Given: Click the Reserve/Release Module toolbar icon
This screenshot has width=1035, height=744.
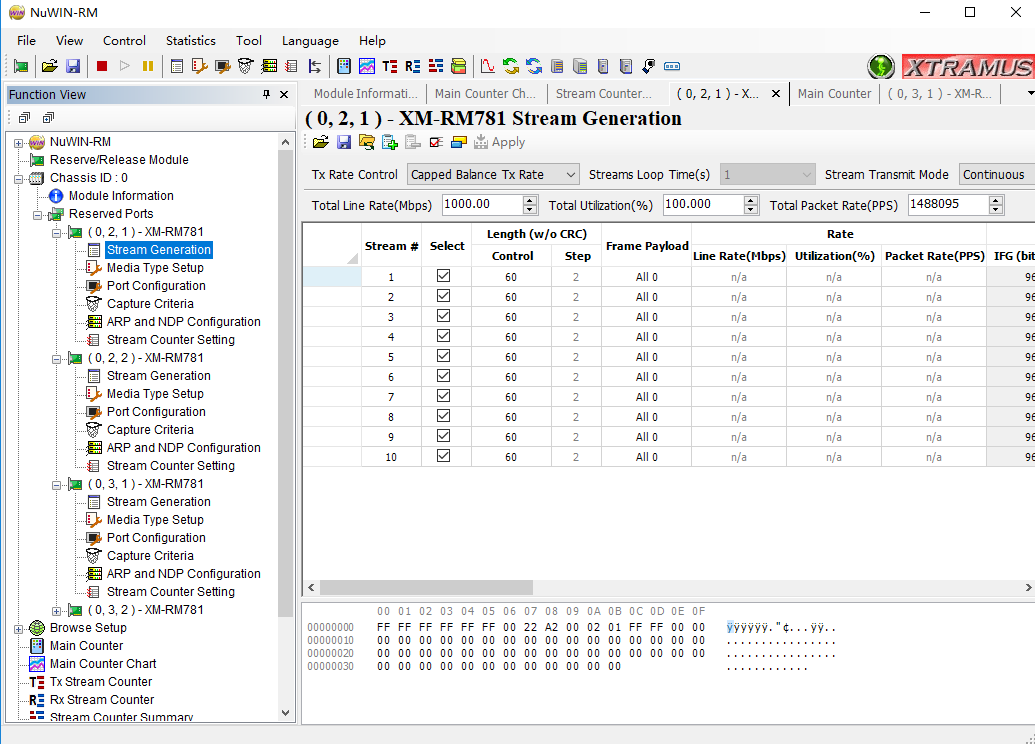Looking at the screenshot, I should tap(21, 66).
